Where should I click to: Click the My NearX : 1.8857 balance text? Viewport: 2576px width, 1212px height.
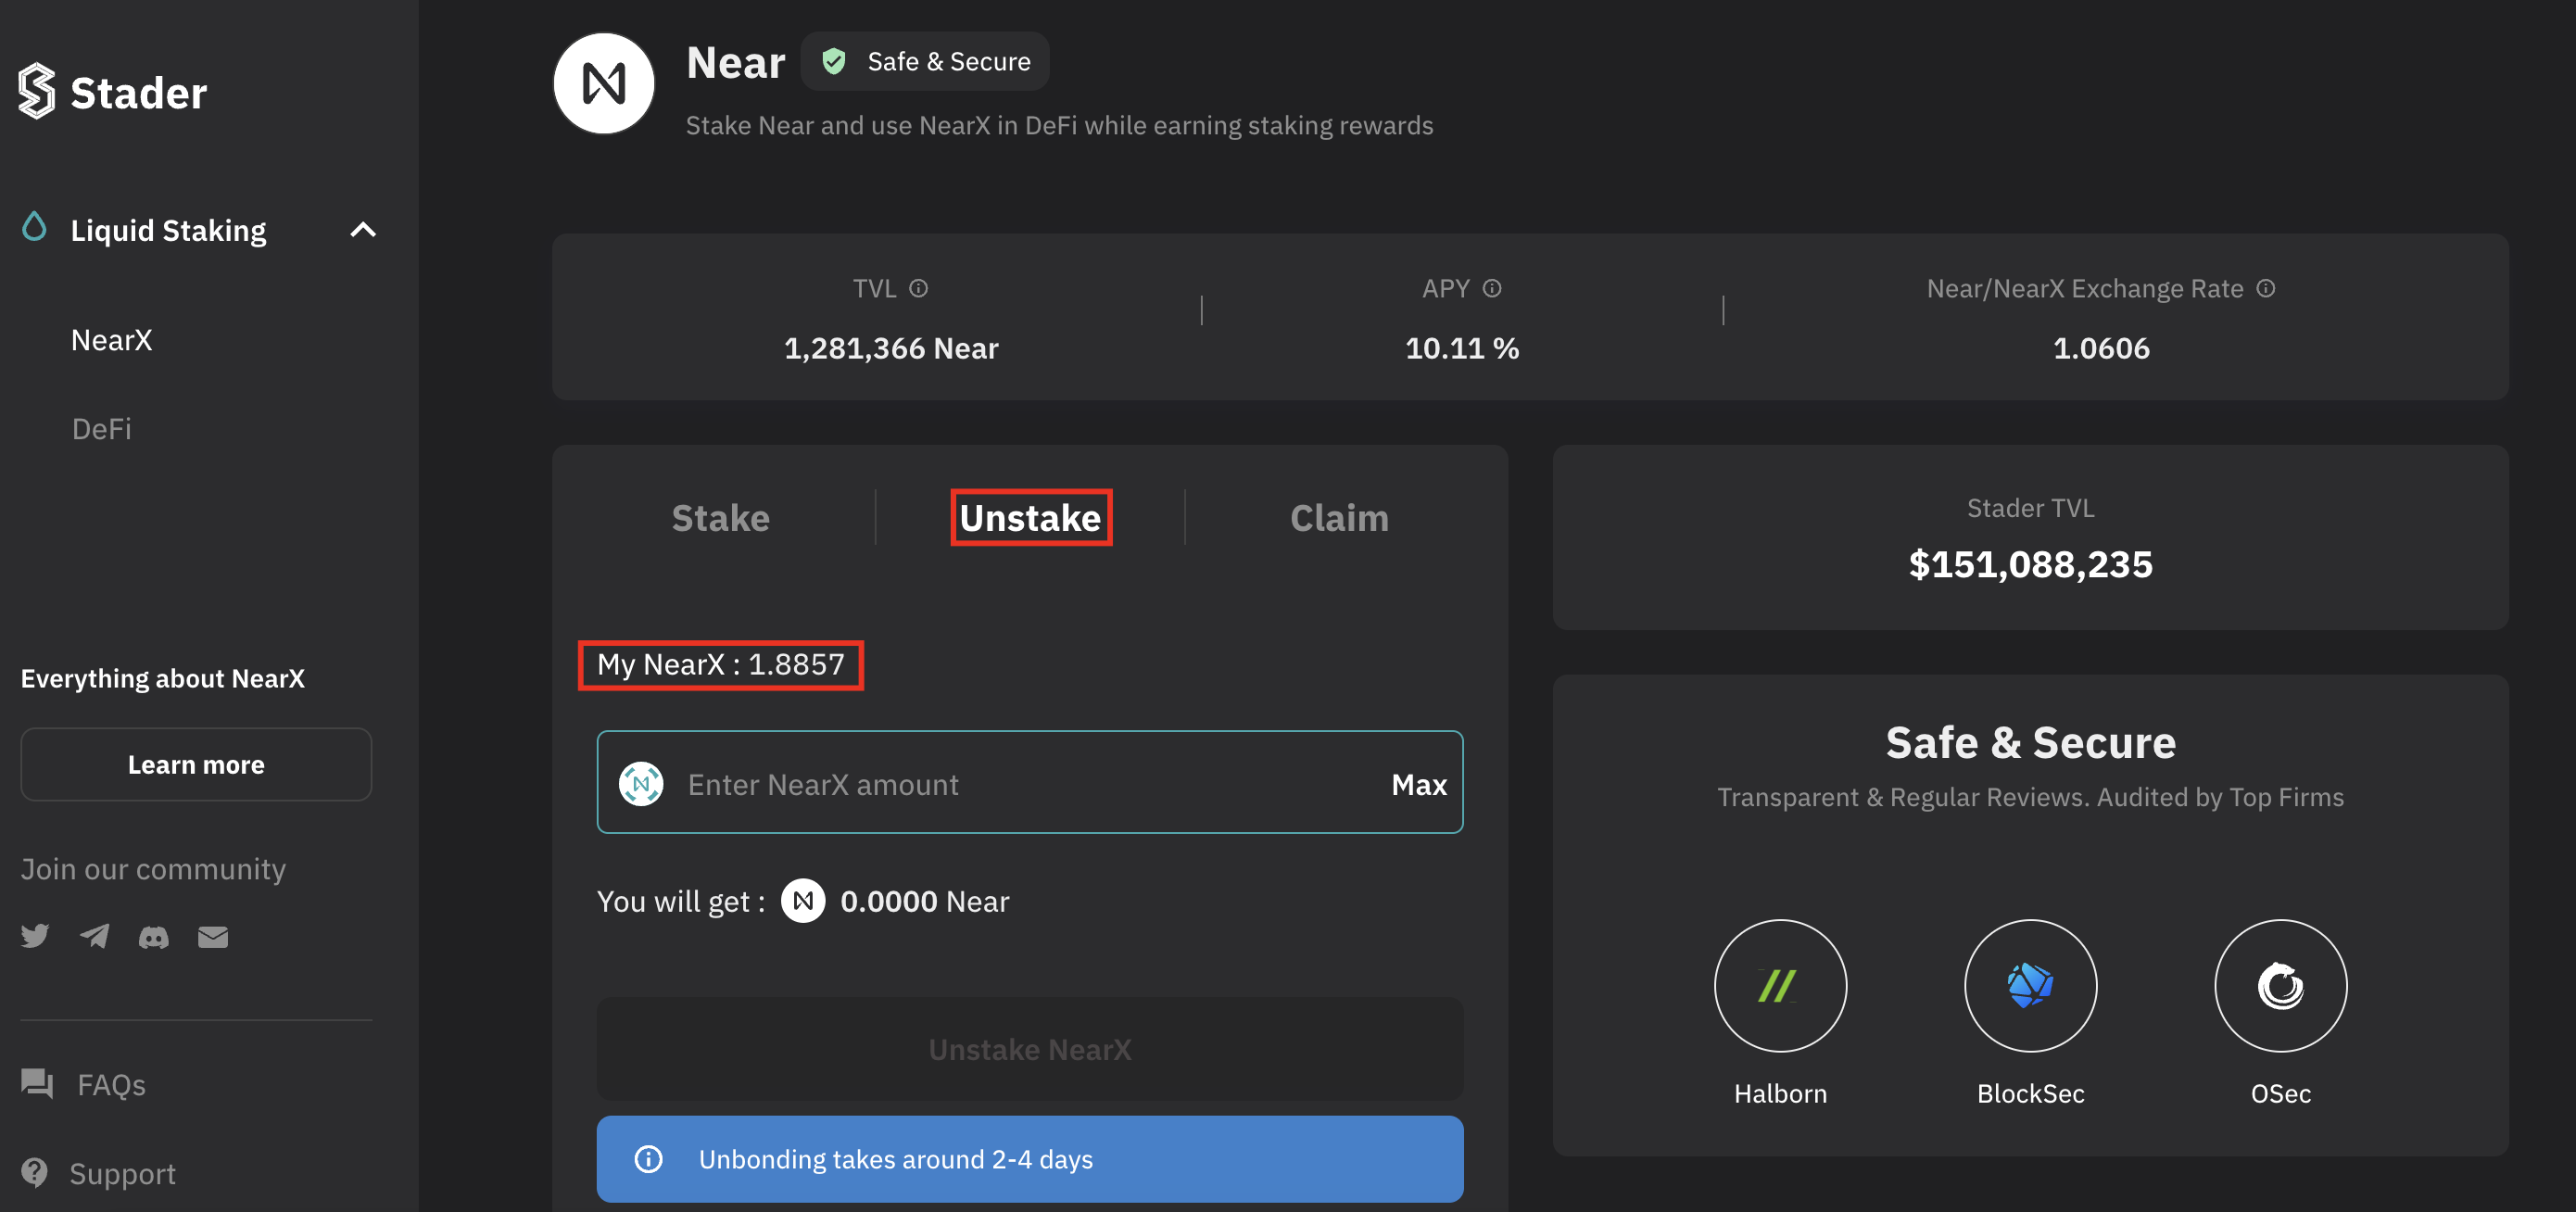[x=721, y=665]
